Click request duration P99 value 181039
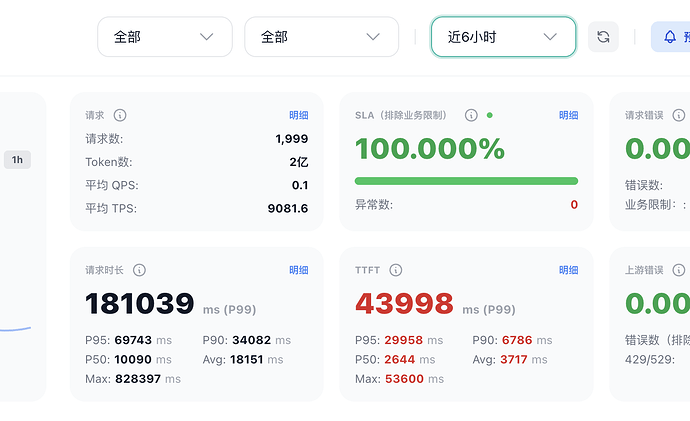This screenshot has height=421, width=690. (x=139, y=304)
